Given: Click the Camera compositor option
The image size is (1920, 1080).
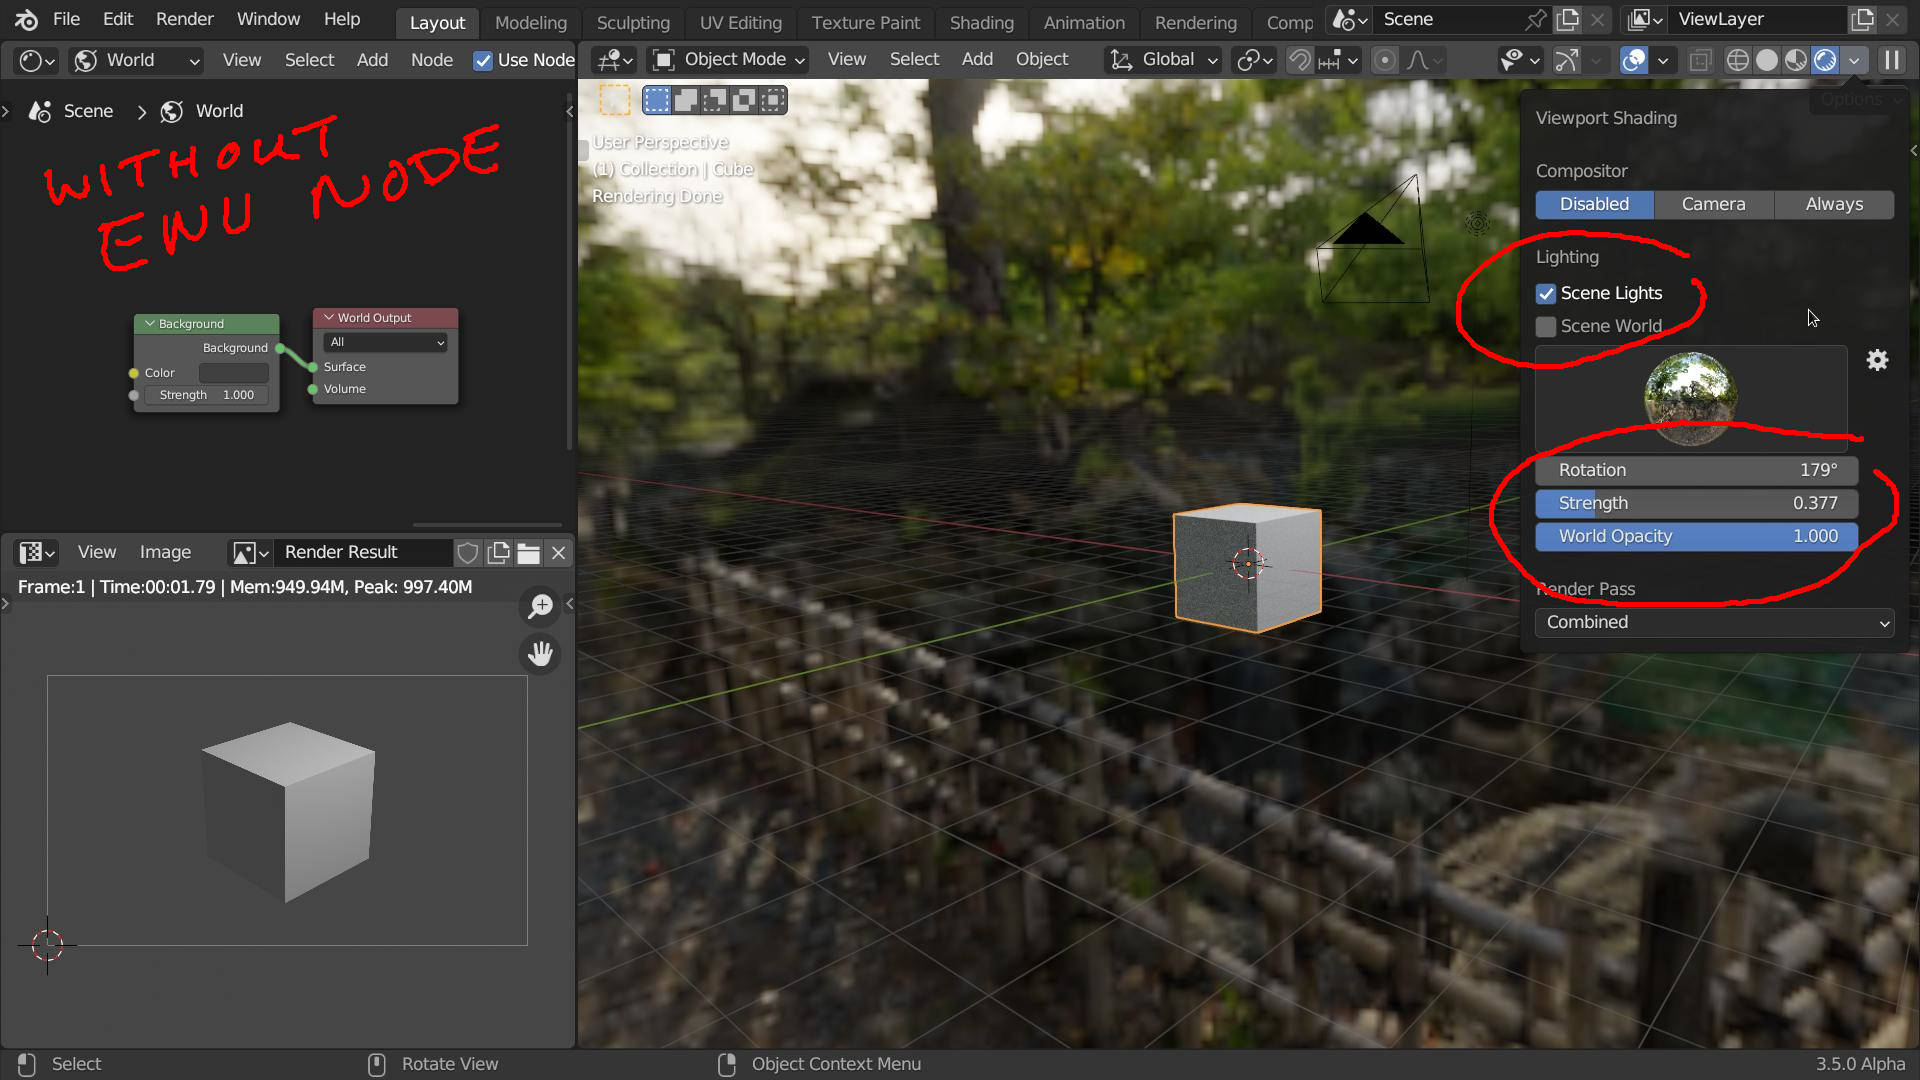Looking at the screenshot, I should click(x=1713, y=204).
